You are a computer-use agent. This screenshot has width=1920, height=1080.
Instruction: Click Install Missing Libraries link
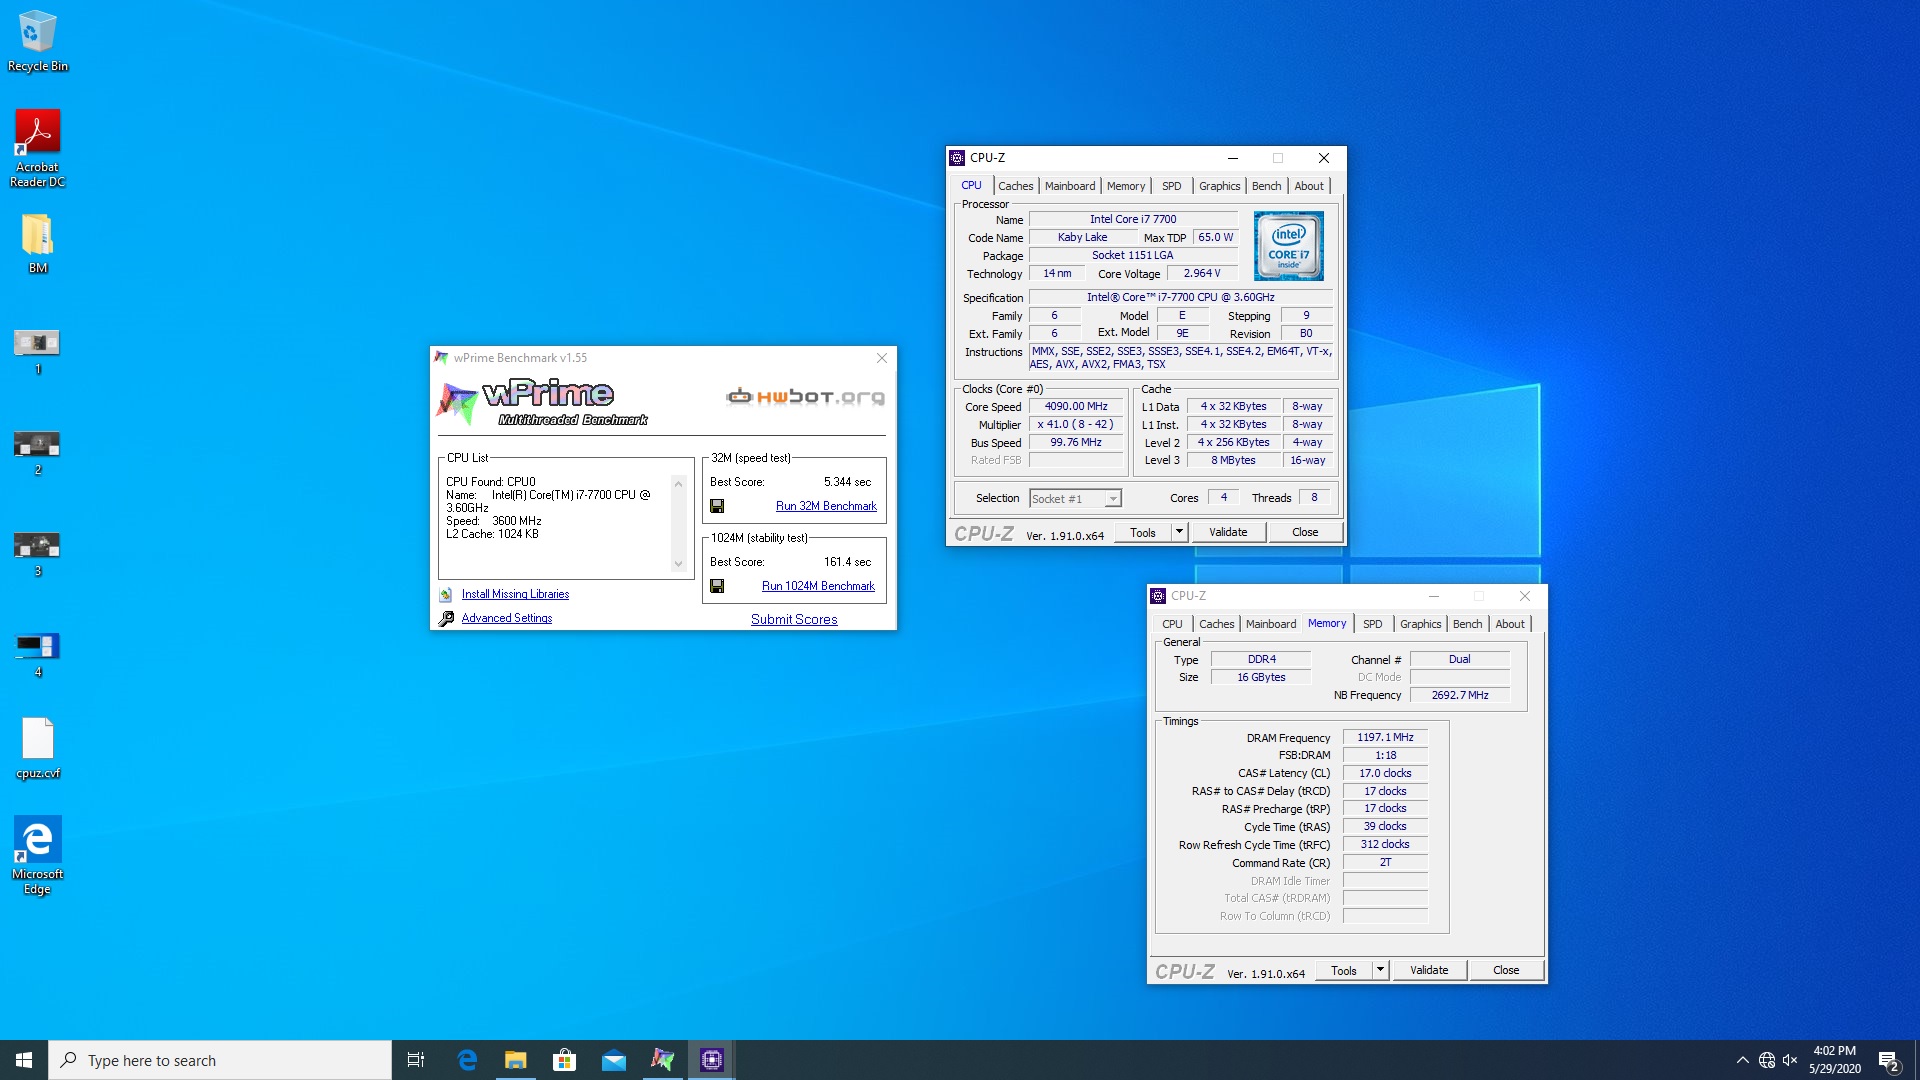tap(515, 594)
